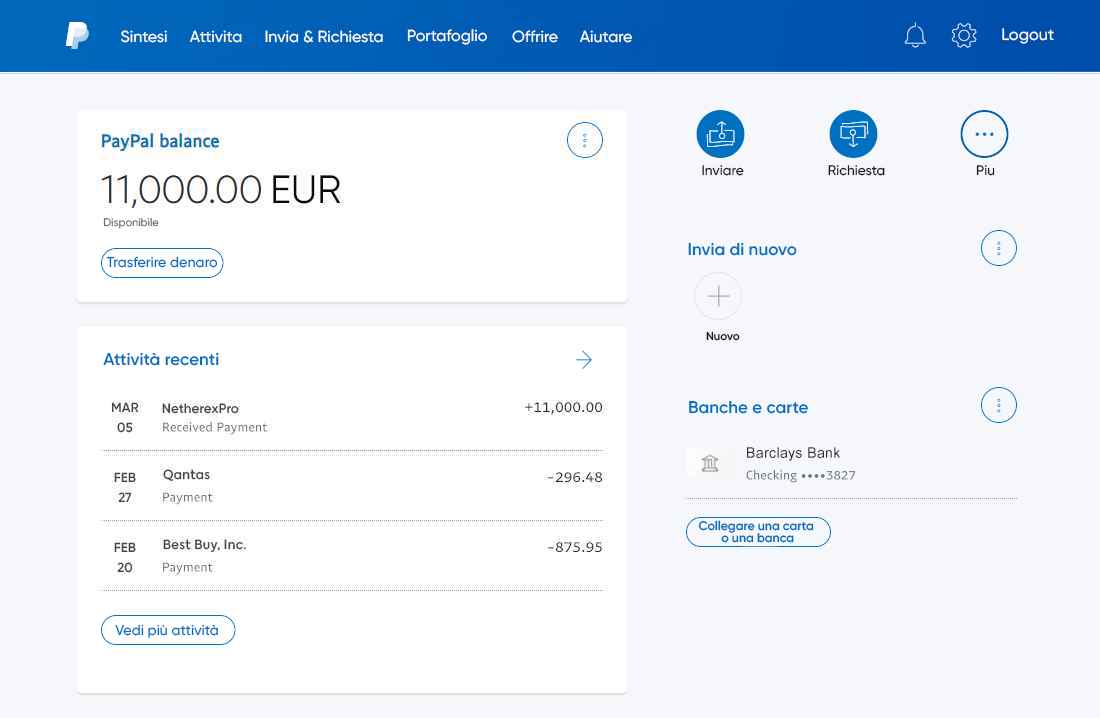Open the arrow next to Attività recenti
Screen dimensions: 1100x718
pyautogui.click(x=584, y=360)
